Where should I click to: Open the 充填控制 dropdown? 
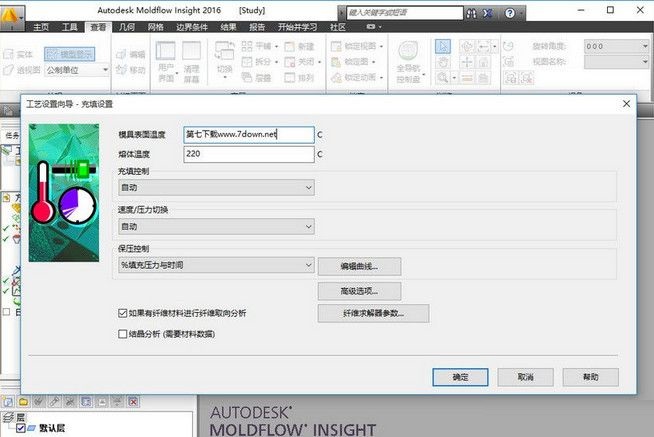pyautogui.click(x=216, y=188)
